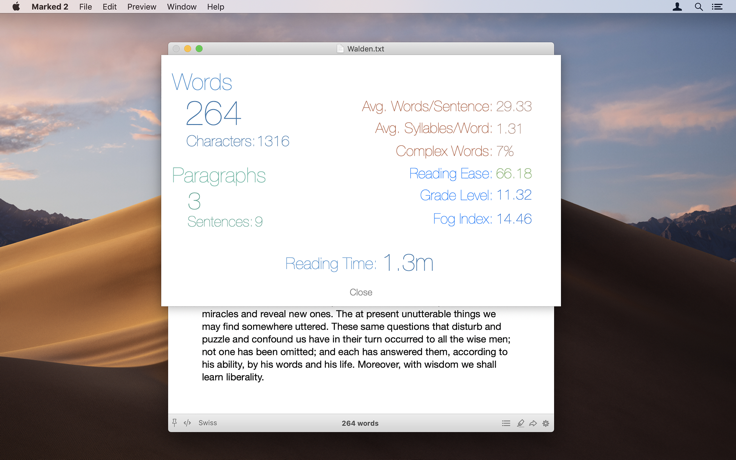Click Complex Words: 7% statistic
The image size is (736, 460).
[x=454, y=151]
